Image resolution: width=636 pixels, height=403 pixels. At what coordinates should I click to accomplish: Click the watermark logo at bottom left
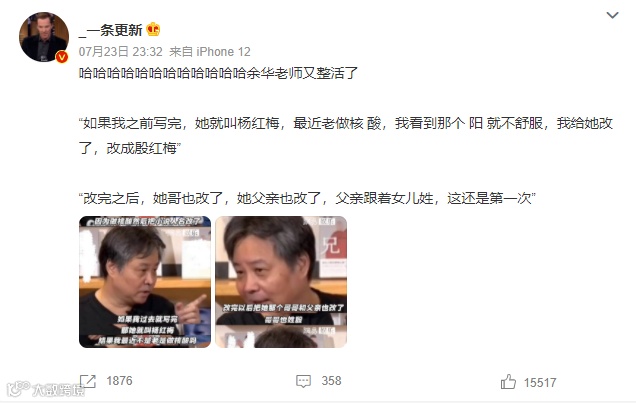pyautogui.click(x=46, y=389)
